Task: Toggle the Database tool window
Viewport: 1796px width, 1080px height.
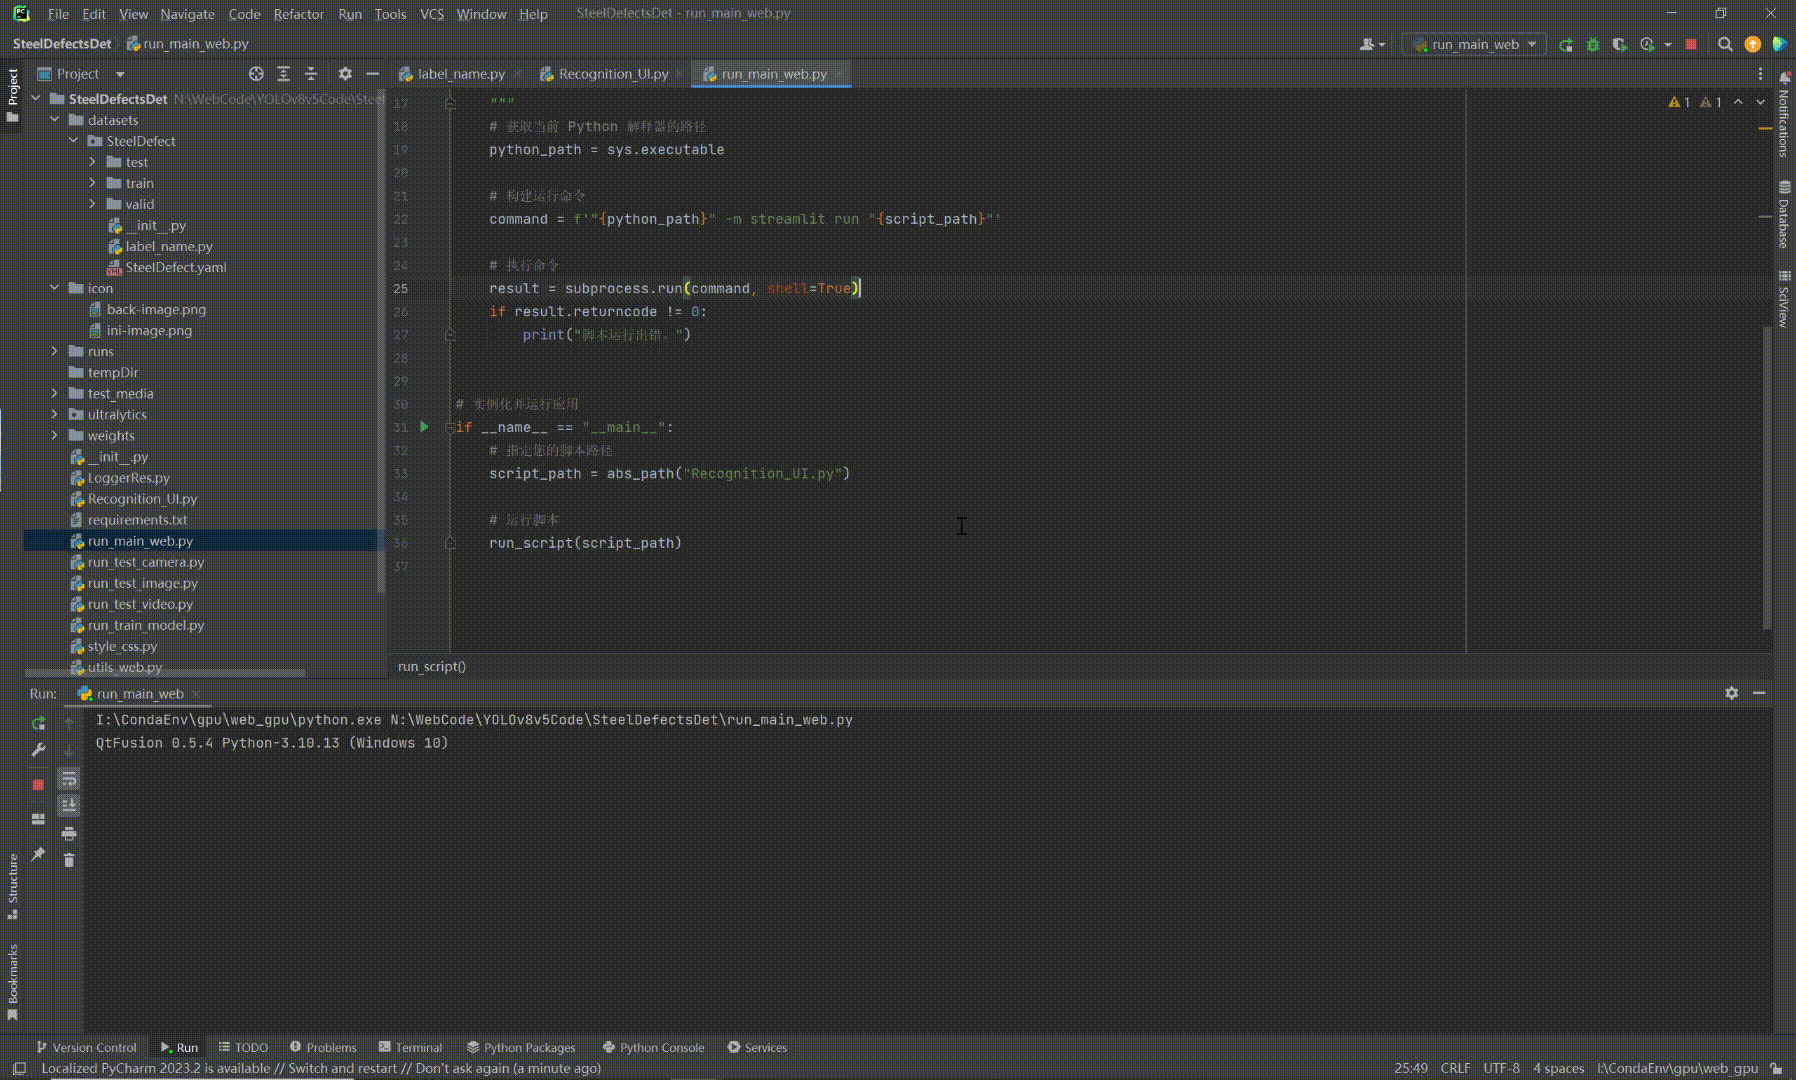Action: click(1784, 214)
